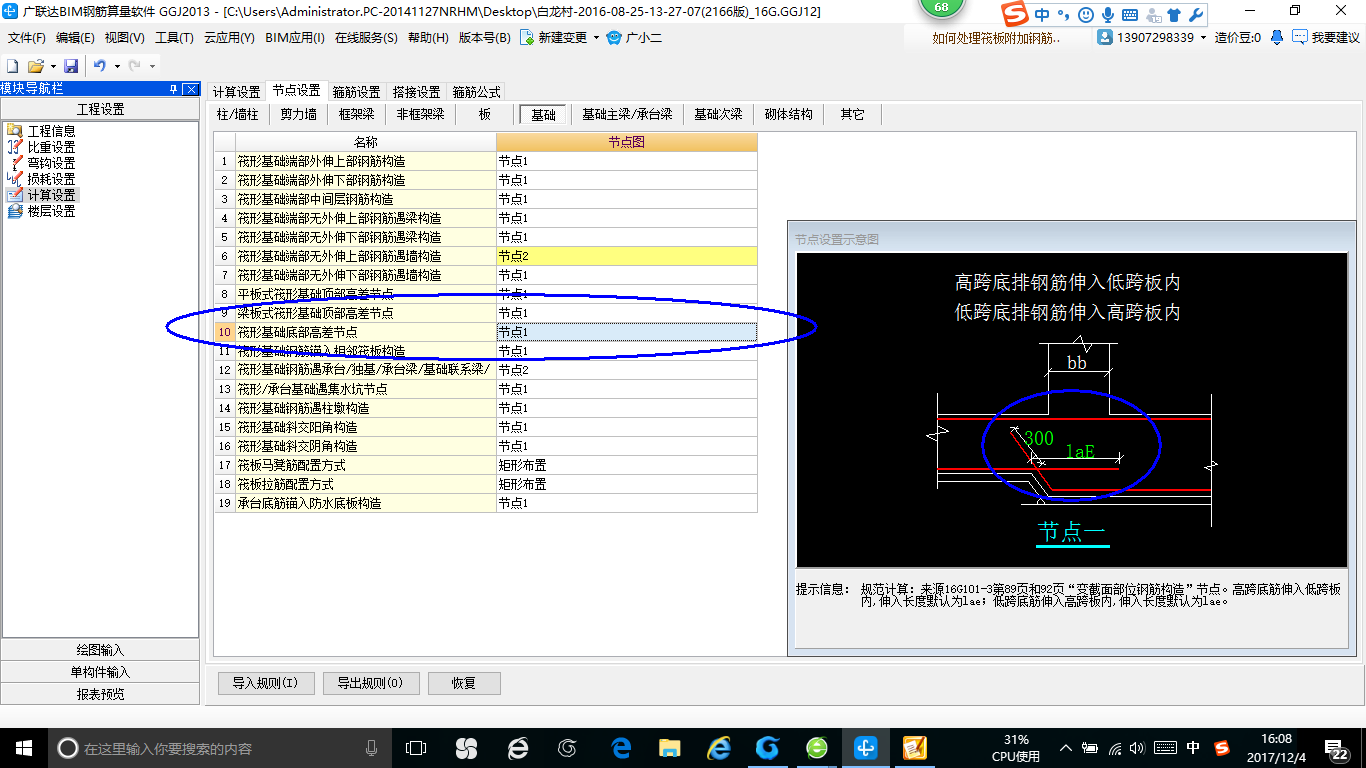Click the 恢复 button
This screenshot has height=768, width=1366.
[x=464, y=684]
